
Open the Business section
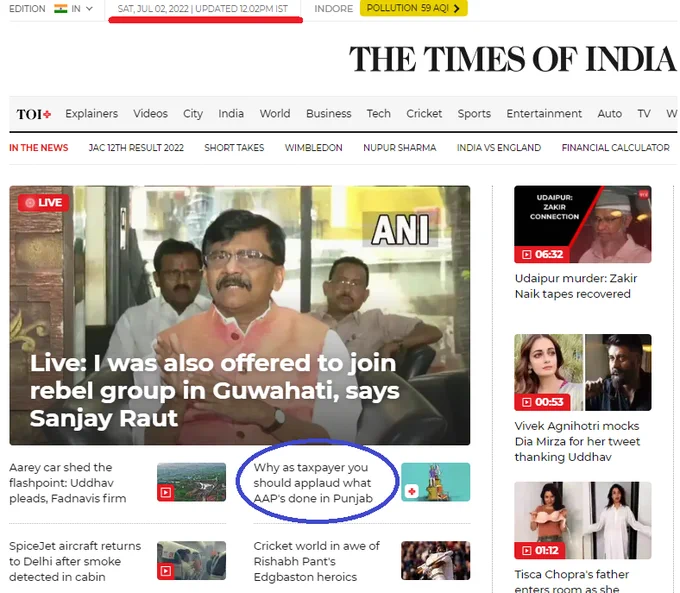coord(329,114)
